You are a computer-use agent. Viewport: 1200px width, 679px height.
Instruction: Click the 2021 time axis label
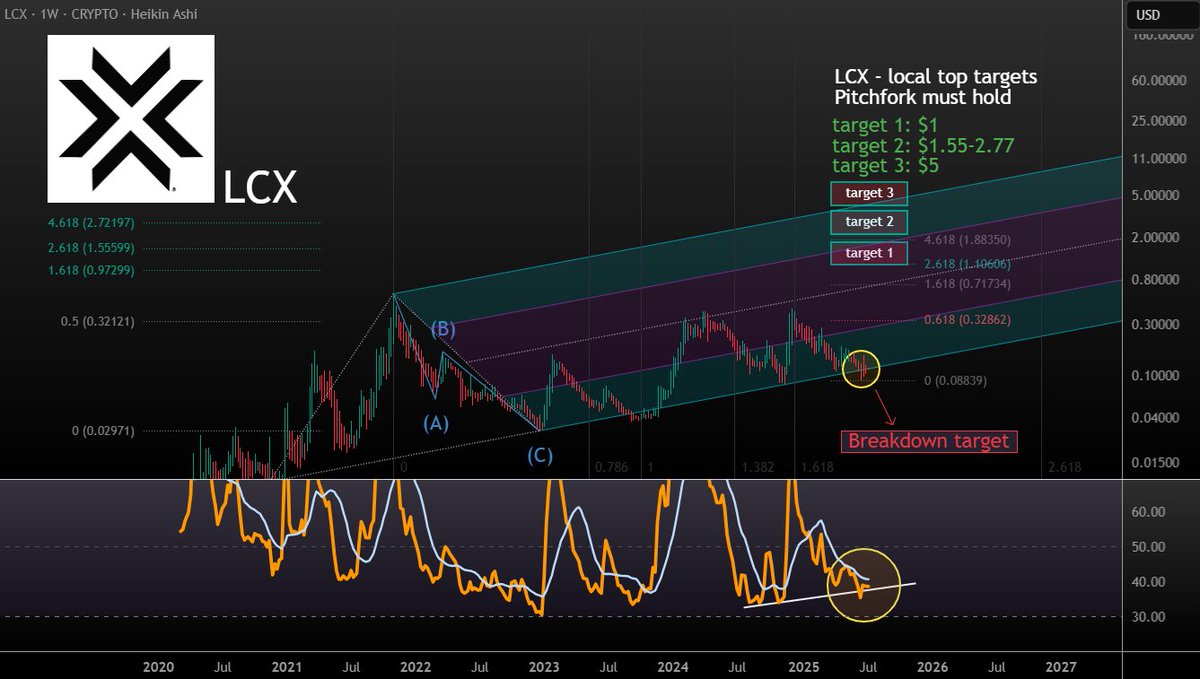pos(287,665)
